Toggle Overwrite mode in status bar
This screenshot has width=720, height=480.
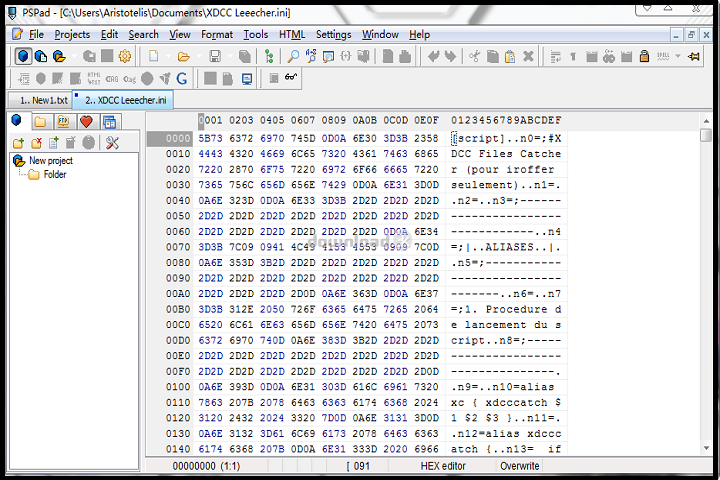tap(519, 466)
